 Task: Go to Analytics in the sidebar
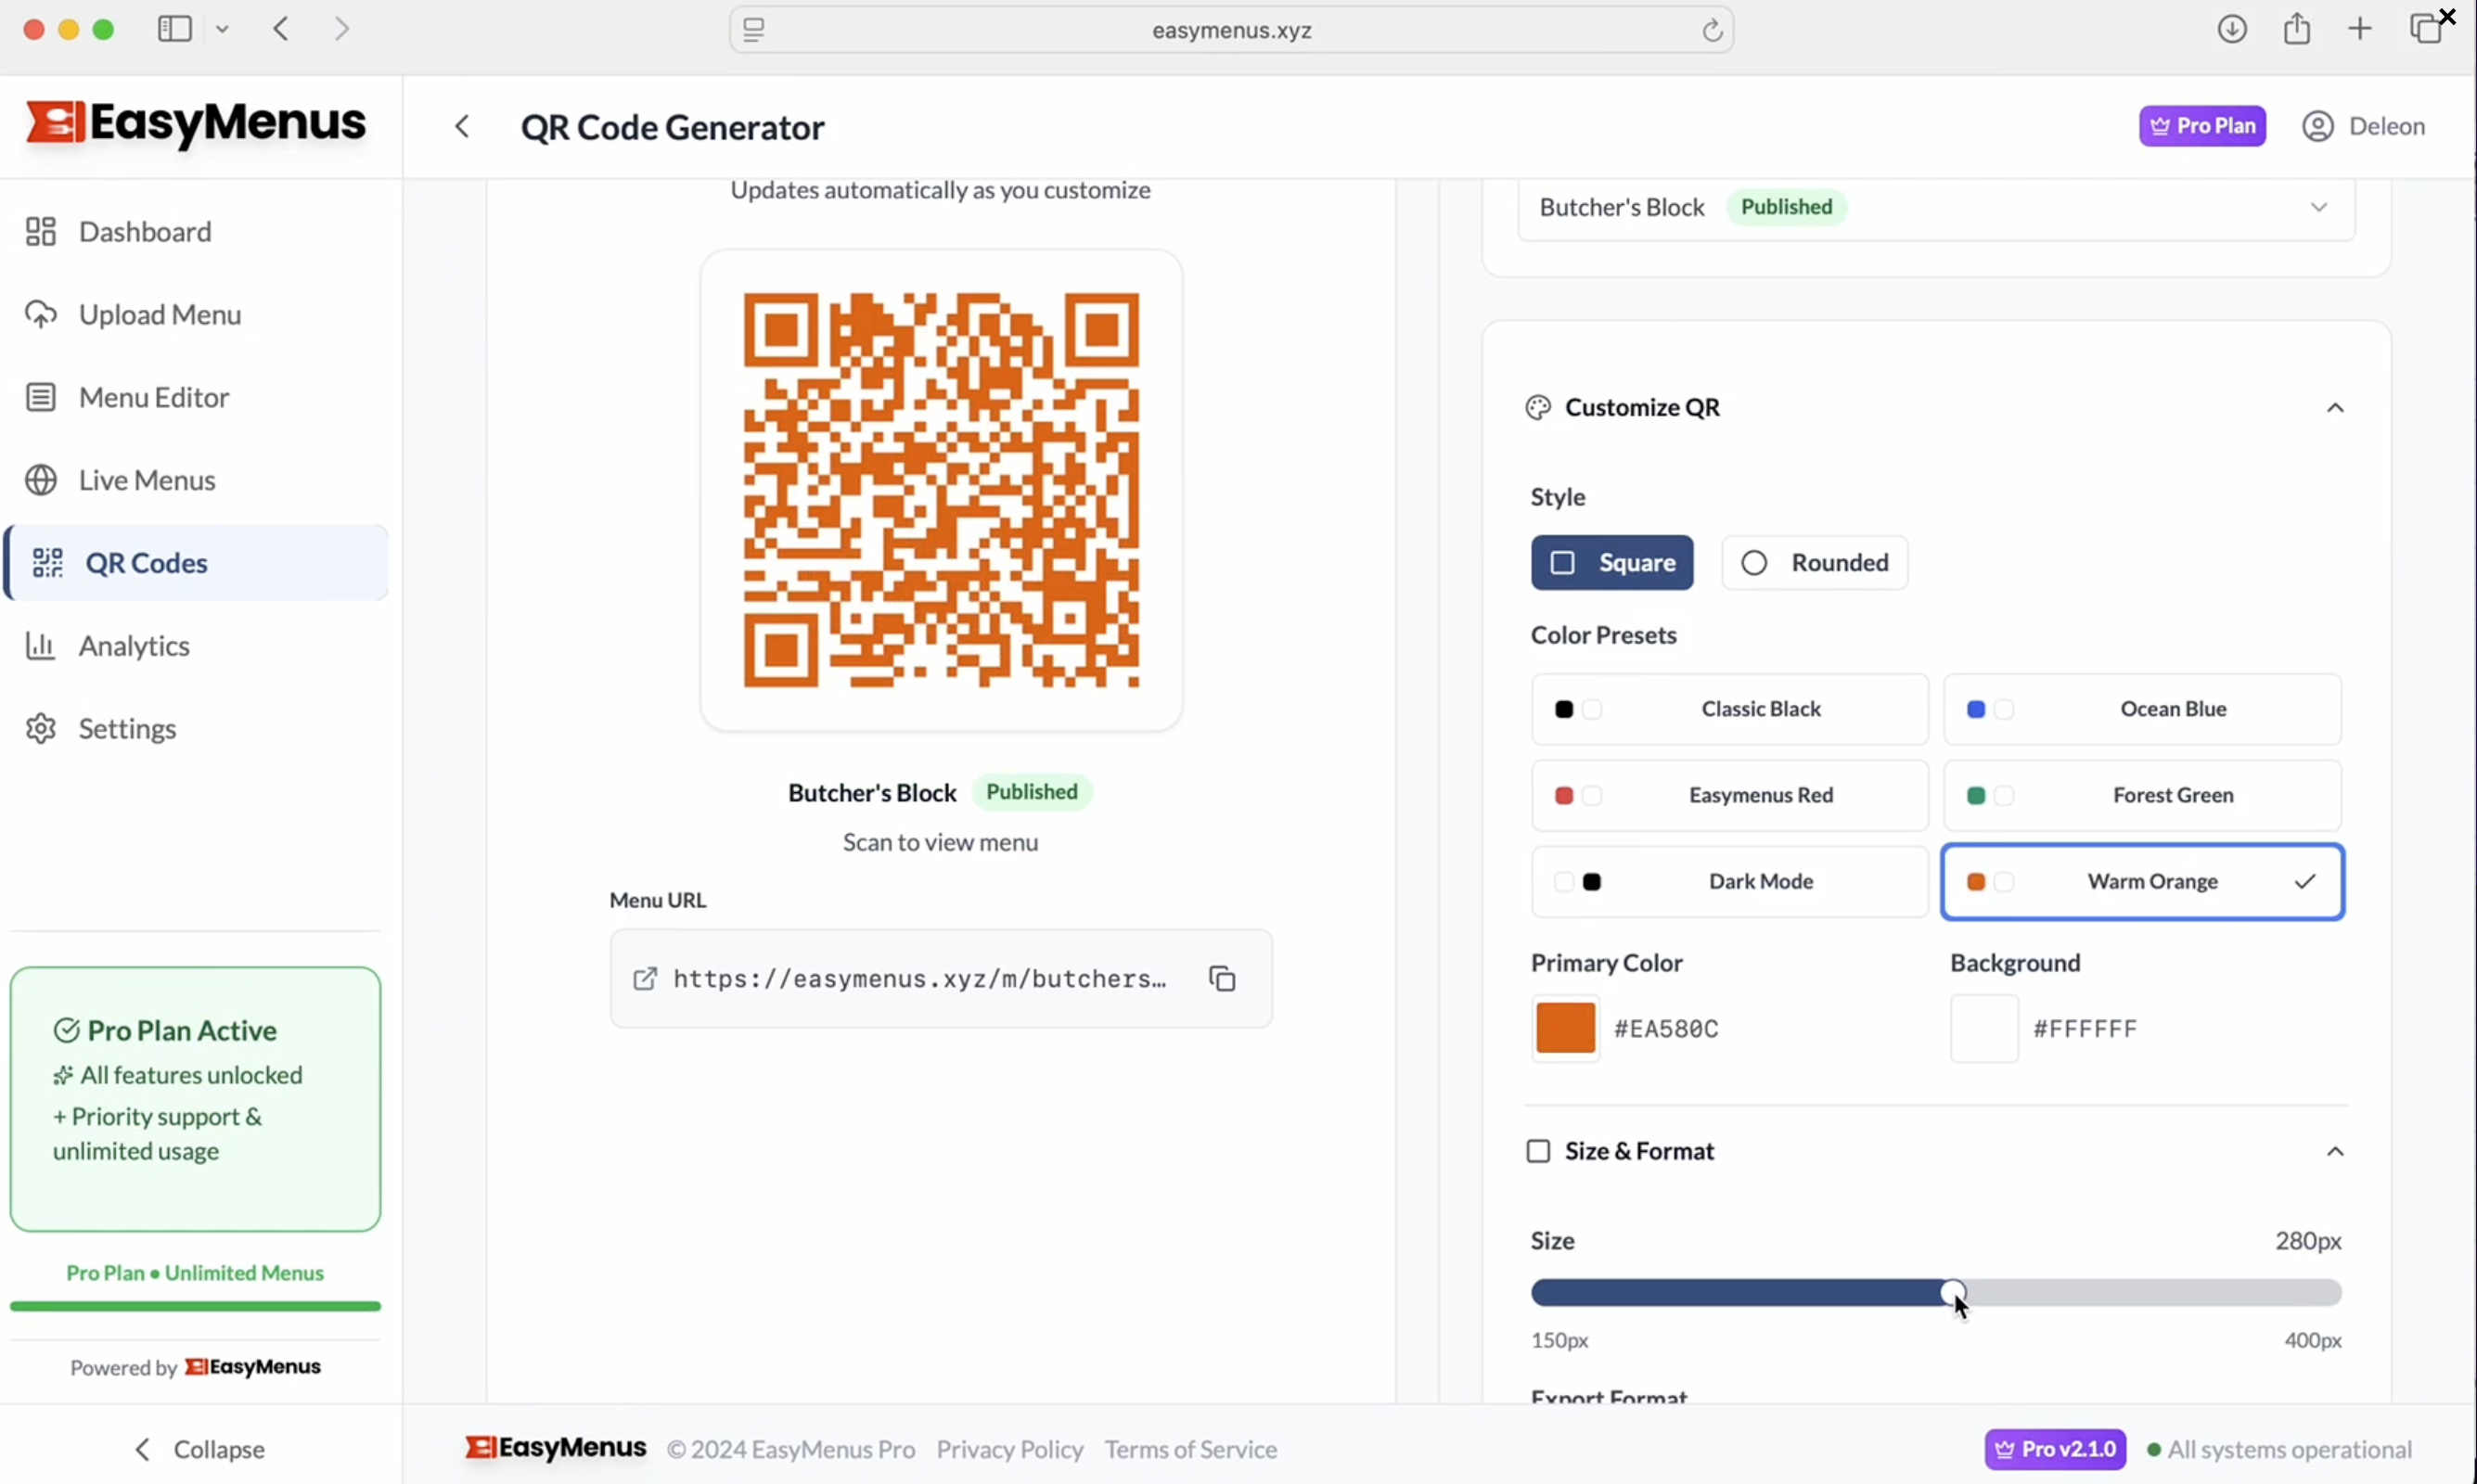pyautogui.click(x=134, y=646)
